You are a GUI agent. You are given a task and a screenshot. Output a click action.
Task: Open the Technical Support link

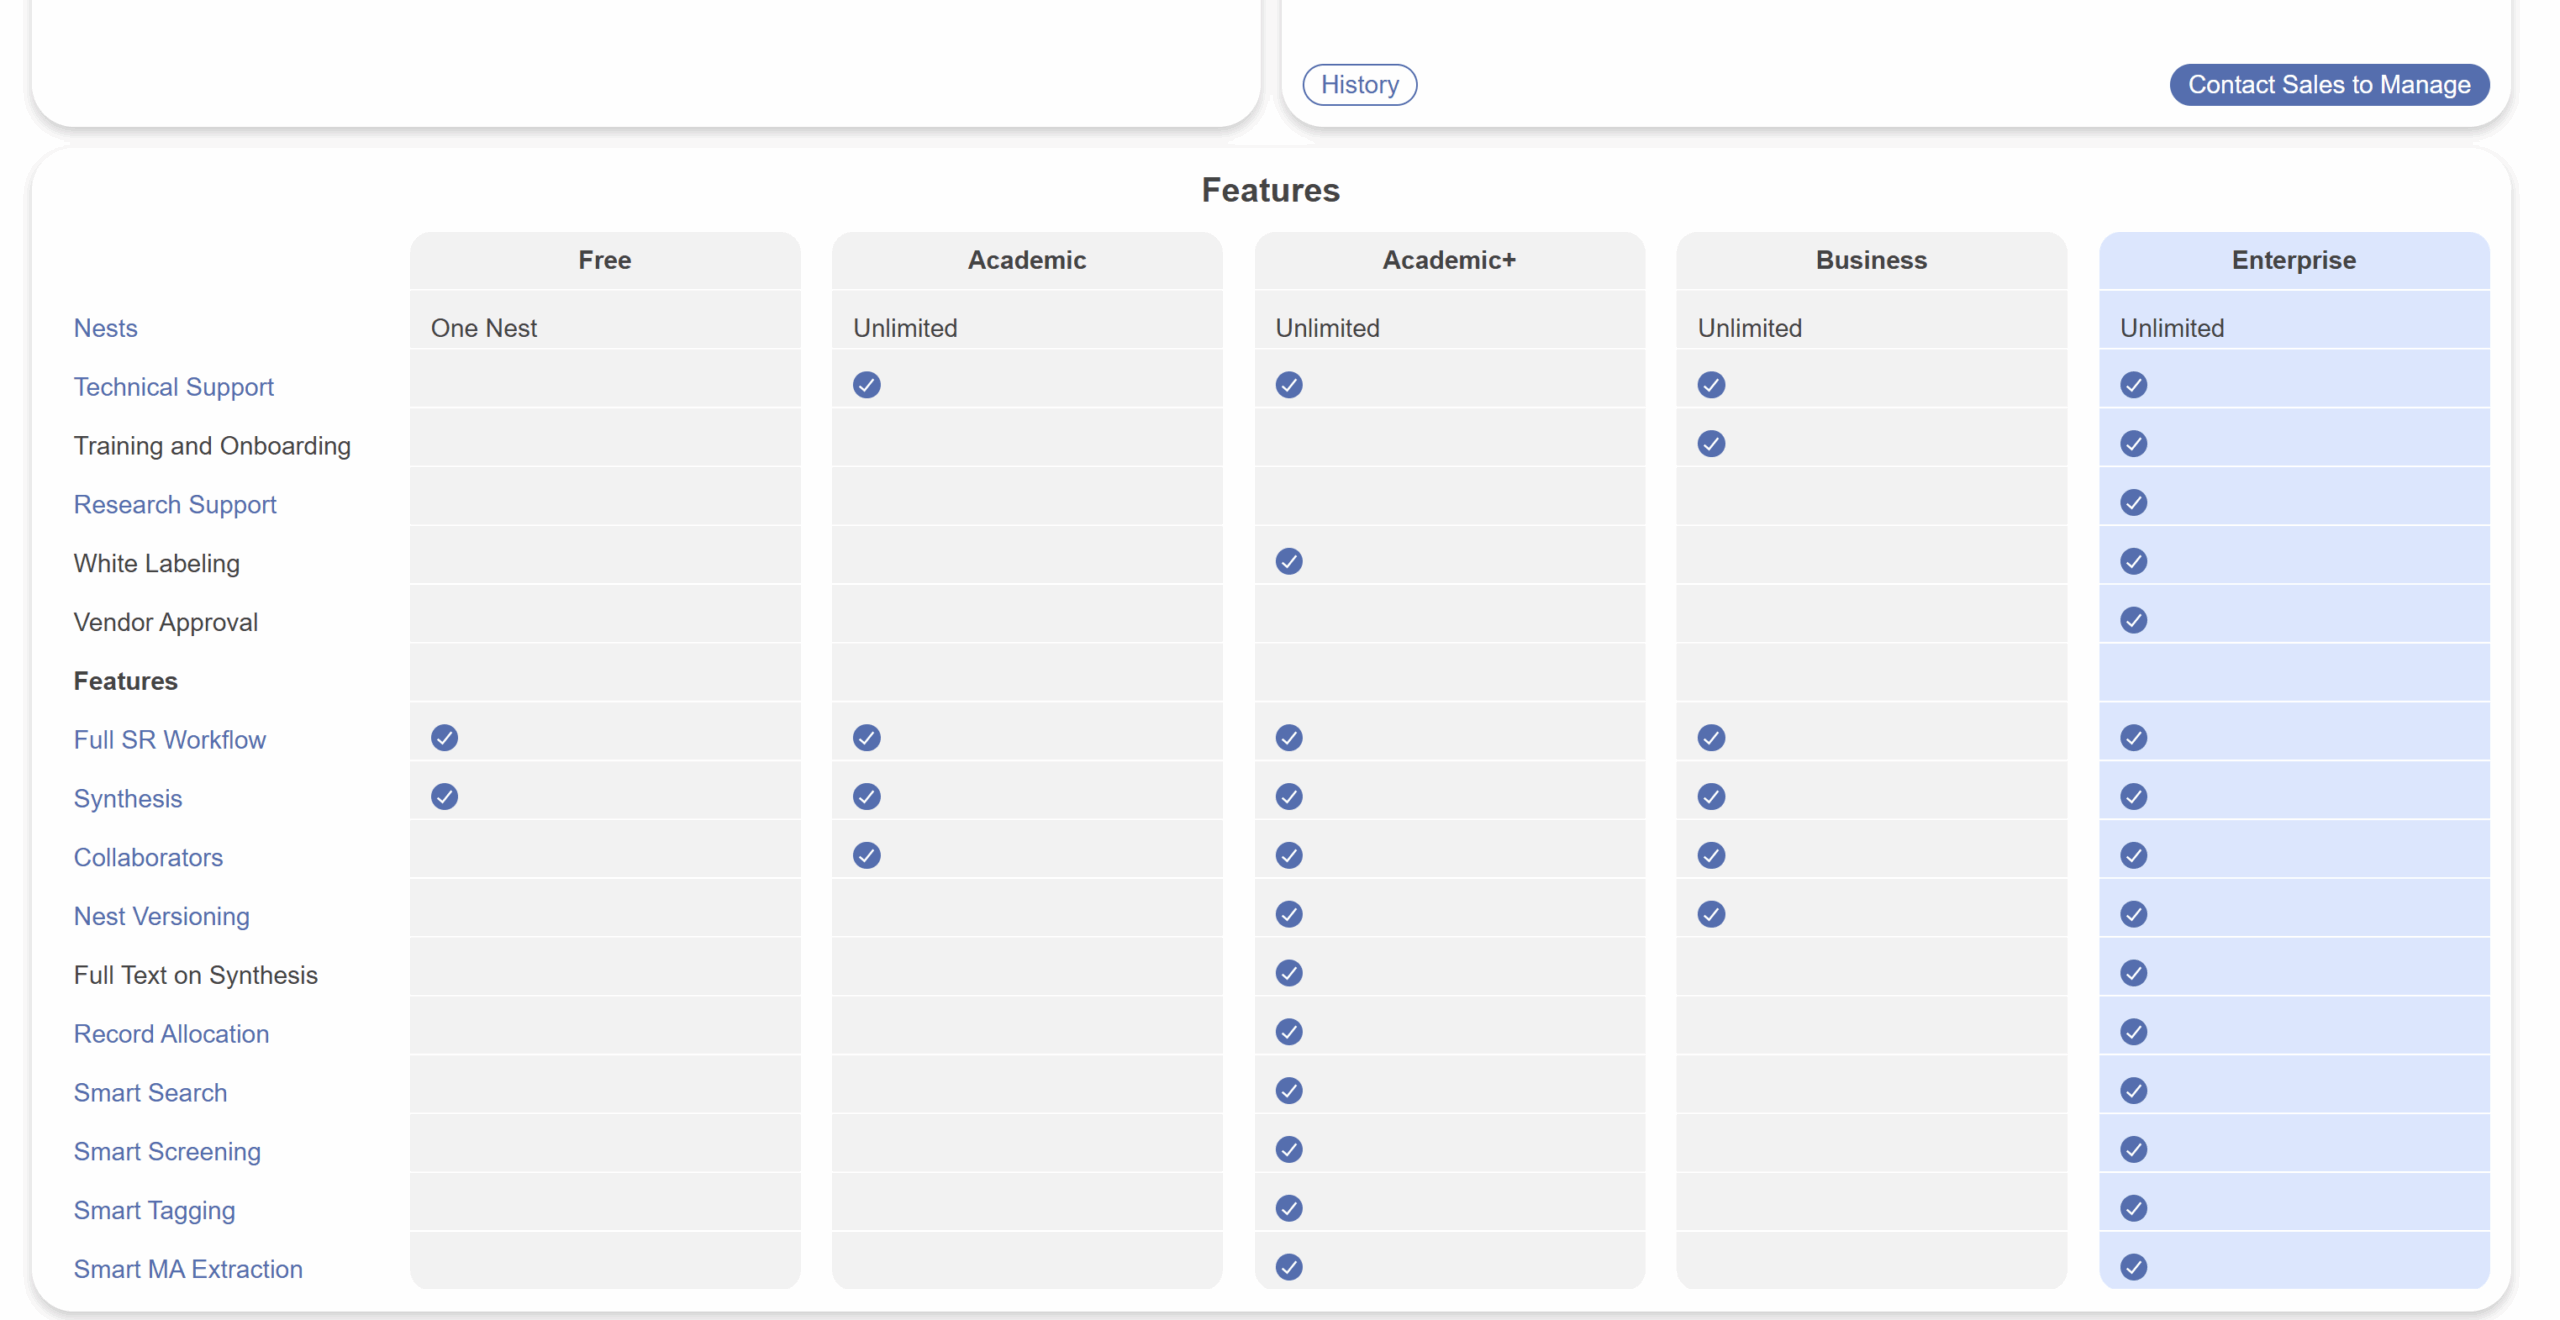[173, 387]
